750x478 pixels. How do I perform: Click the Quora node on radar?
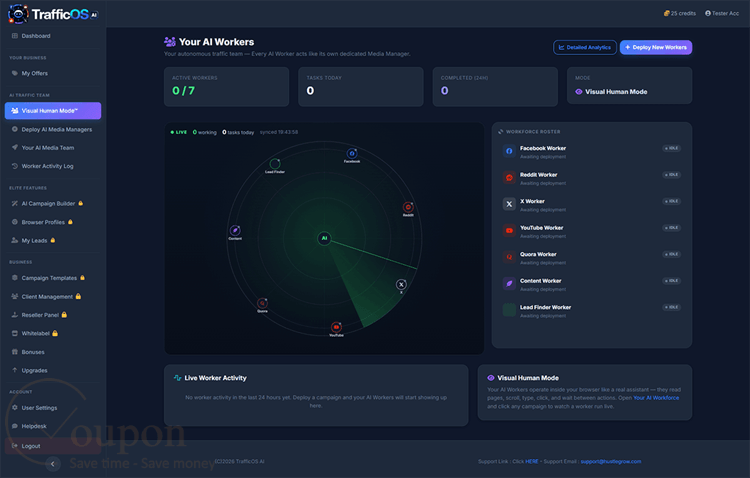click(x=262, y=303)
